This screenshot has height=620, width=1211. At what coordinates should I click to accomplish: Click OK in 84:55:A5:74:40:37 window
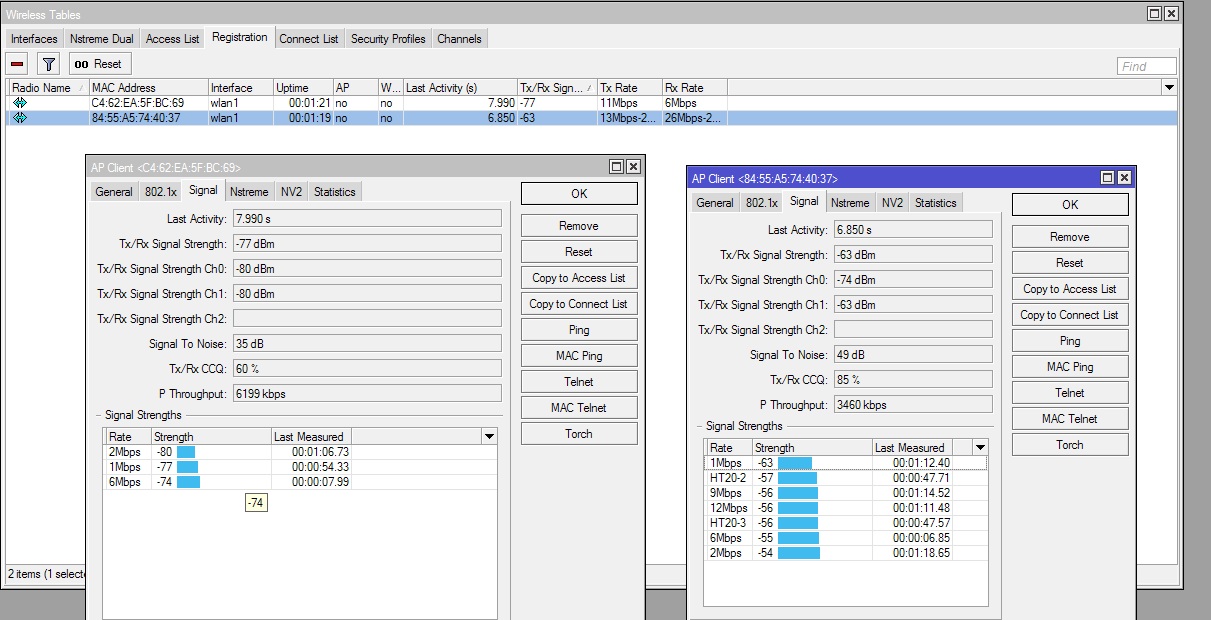[1070, 205]
